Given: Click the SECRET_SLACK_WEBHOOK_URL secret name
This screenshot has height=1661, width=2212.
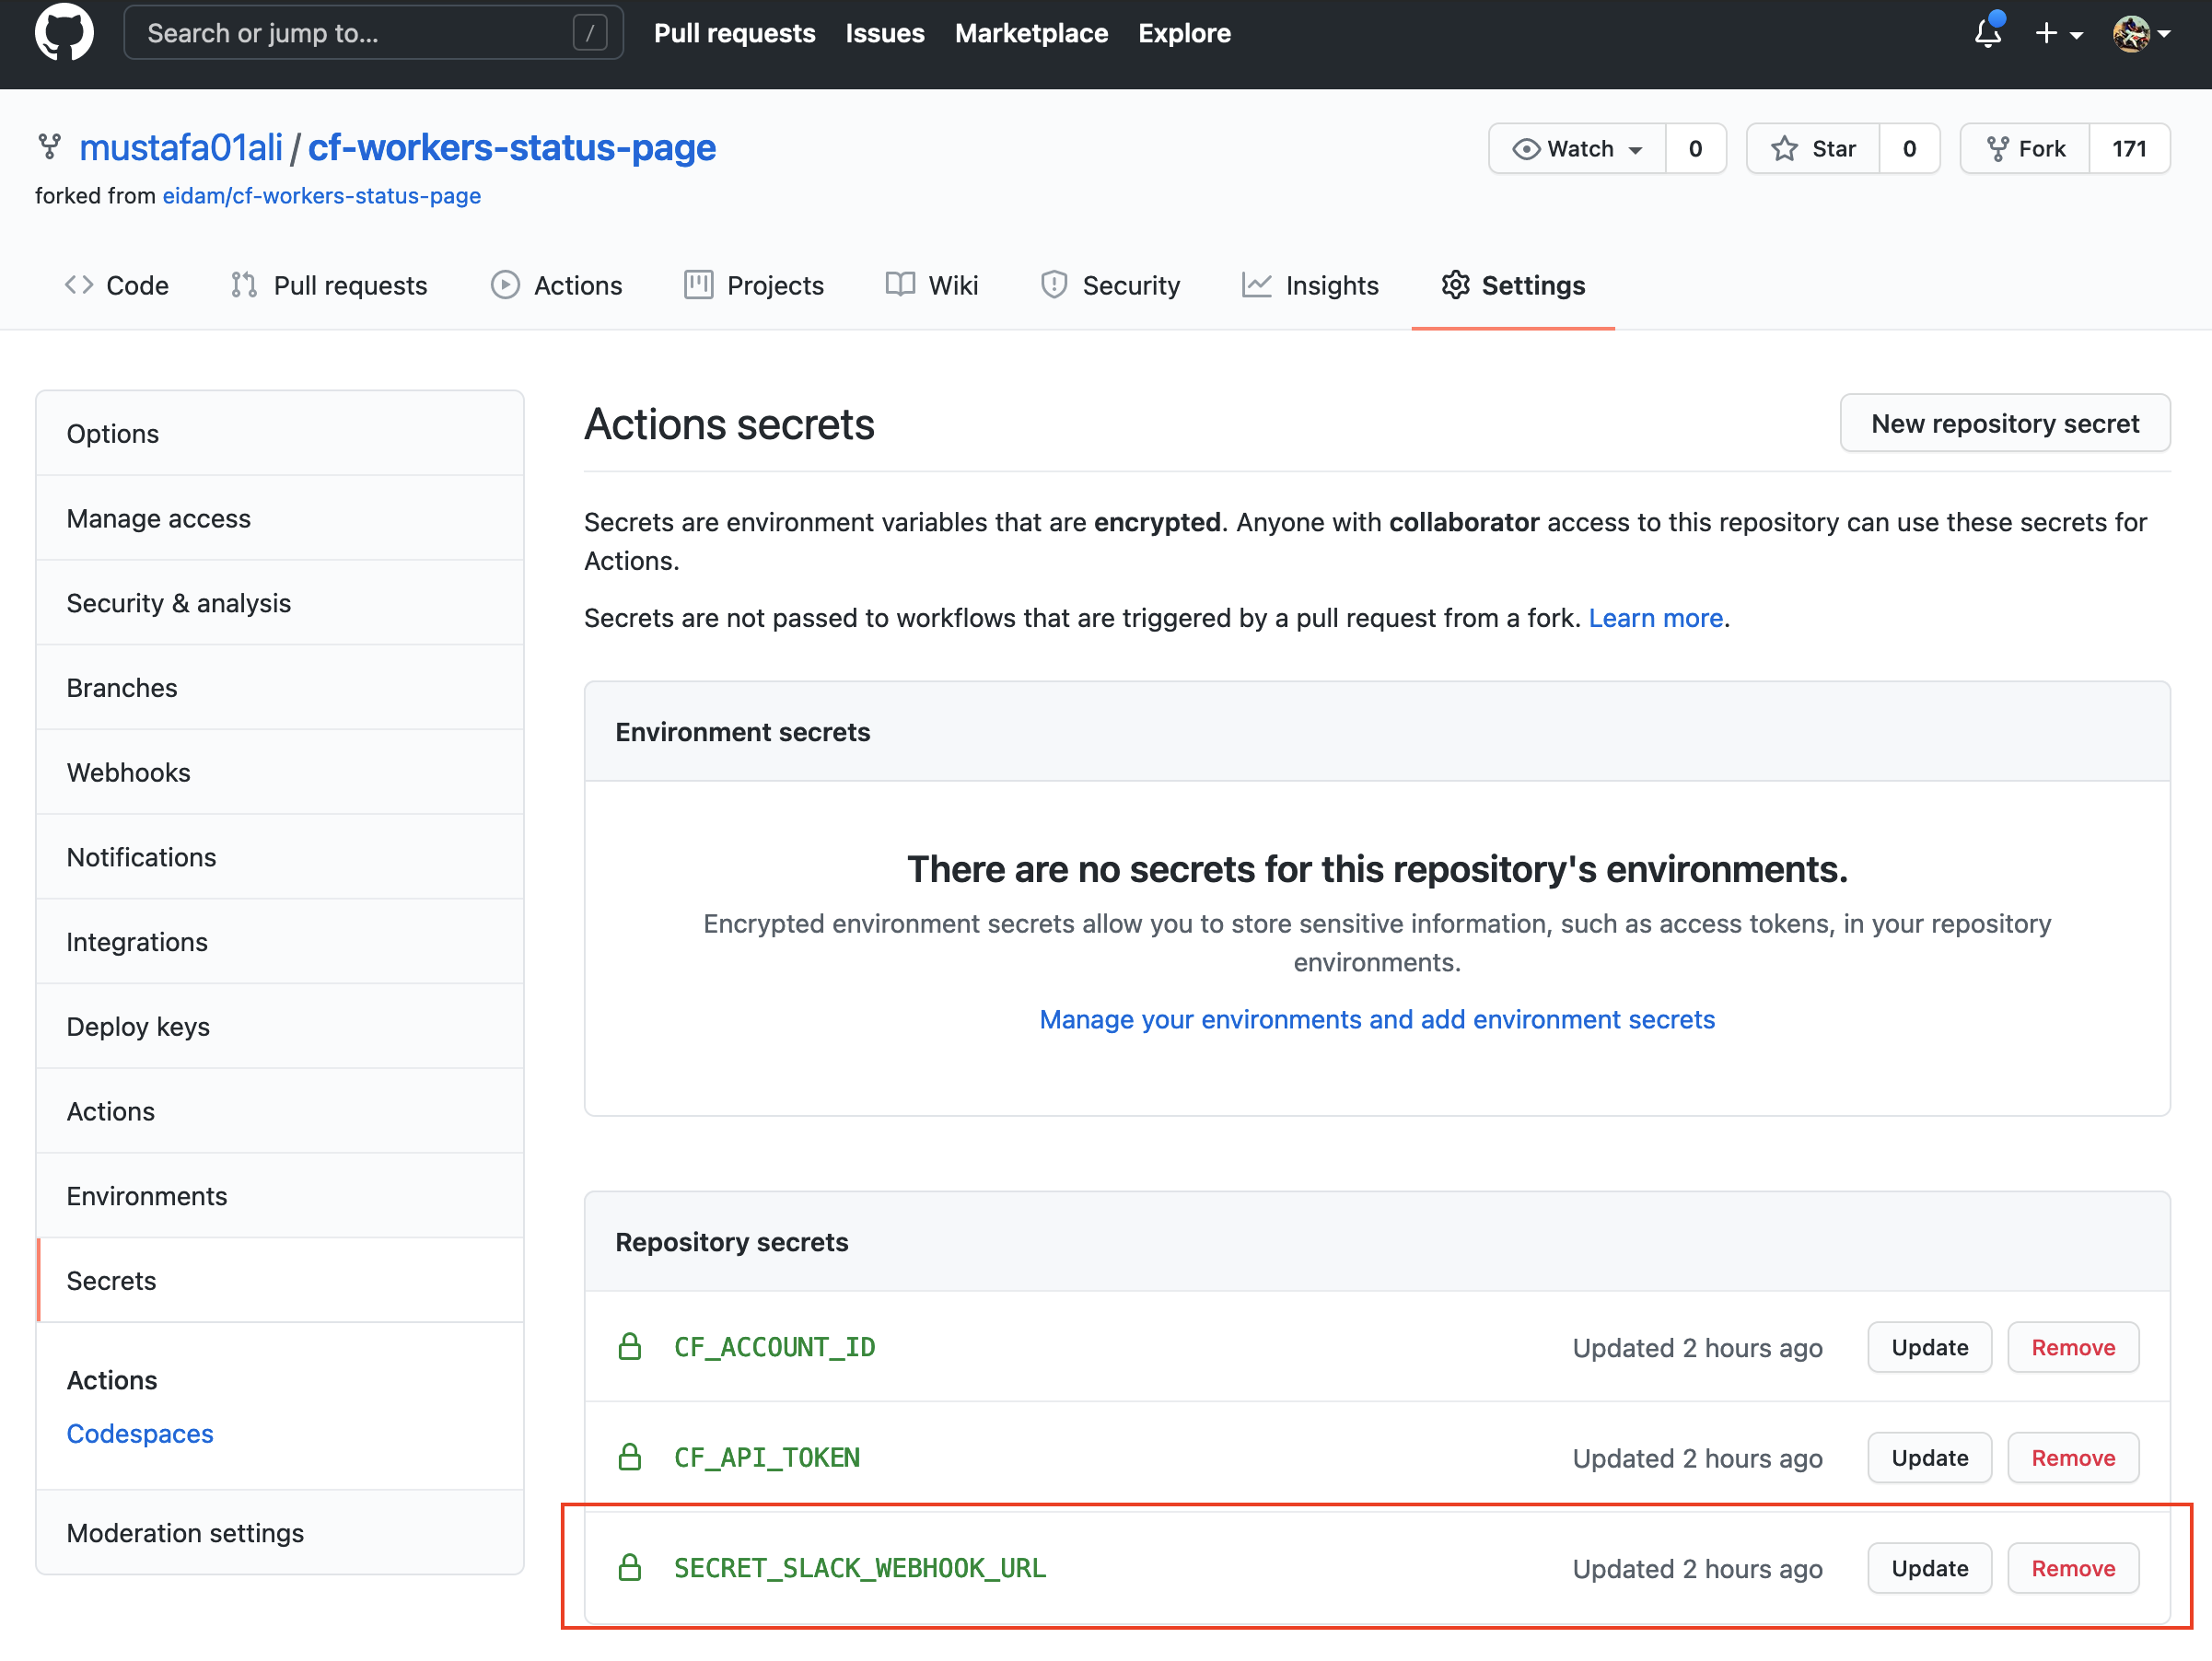Looking at the screenshot, I should [x=860, y=1568].
